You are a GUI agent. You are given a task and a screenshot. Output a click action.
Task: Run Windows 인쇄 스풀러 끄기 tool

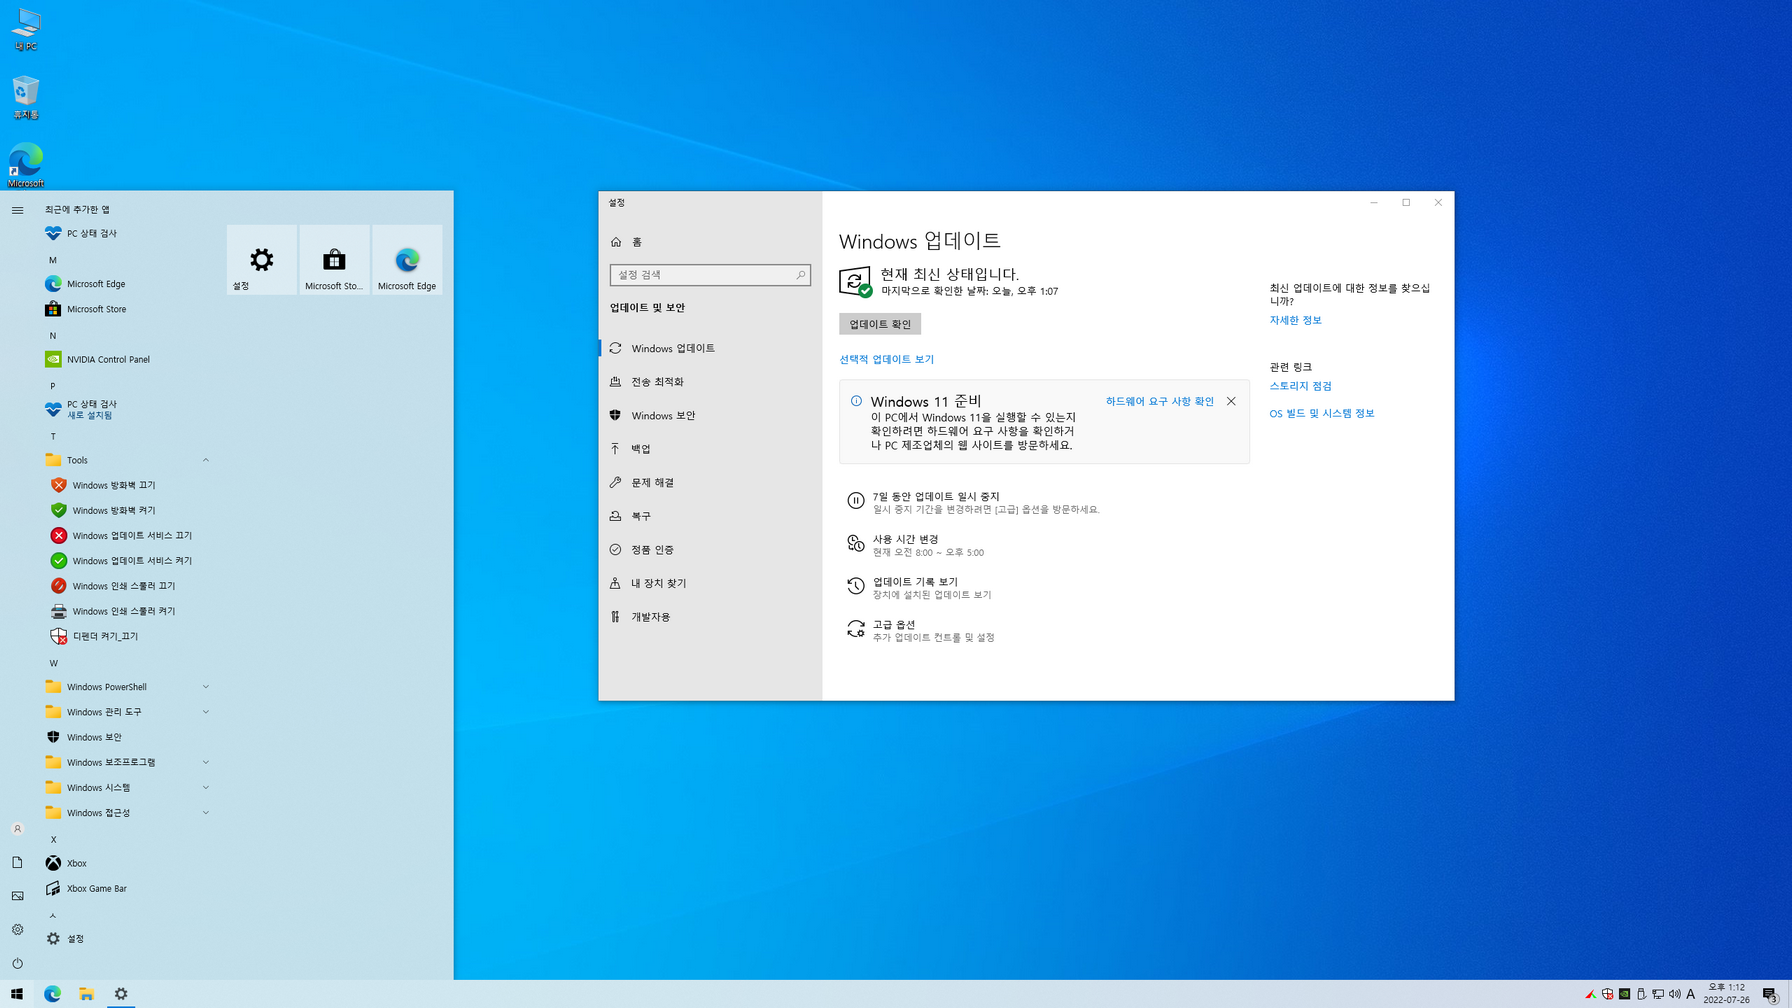point(125,586)
